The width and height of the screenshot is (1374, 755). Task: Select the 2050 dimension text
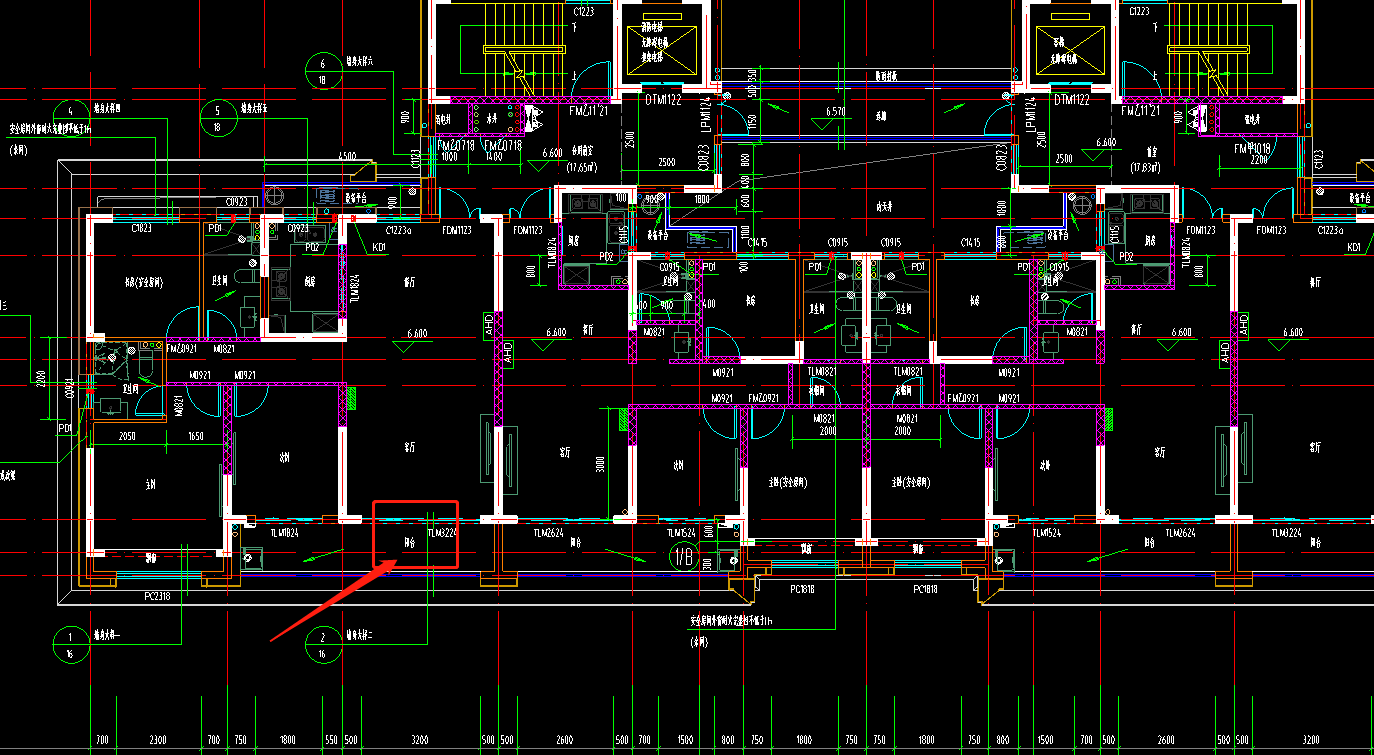[x=127, y=436]
